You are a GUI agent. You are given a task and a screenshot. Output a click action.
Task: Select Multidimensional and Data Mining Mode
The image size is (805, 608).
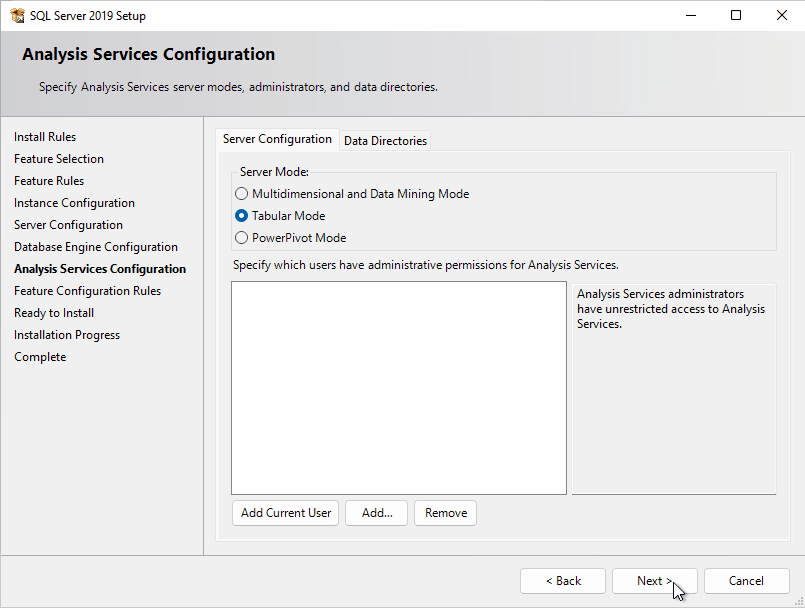(352, 194)
